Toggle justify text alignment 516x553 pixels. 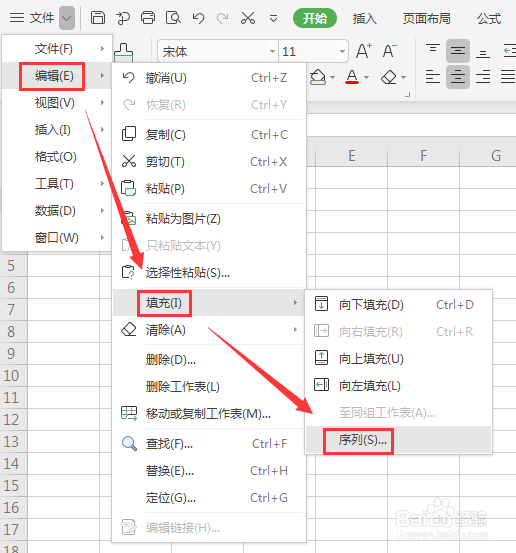(x=508, y=77)
